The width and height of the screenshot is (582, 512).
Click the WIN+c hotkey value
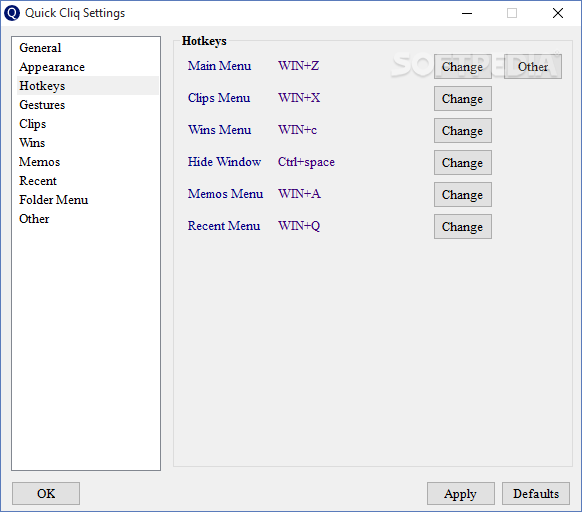(x=297, y=130)
